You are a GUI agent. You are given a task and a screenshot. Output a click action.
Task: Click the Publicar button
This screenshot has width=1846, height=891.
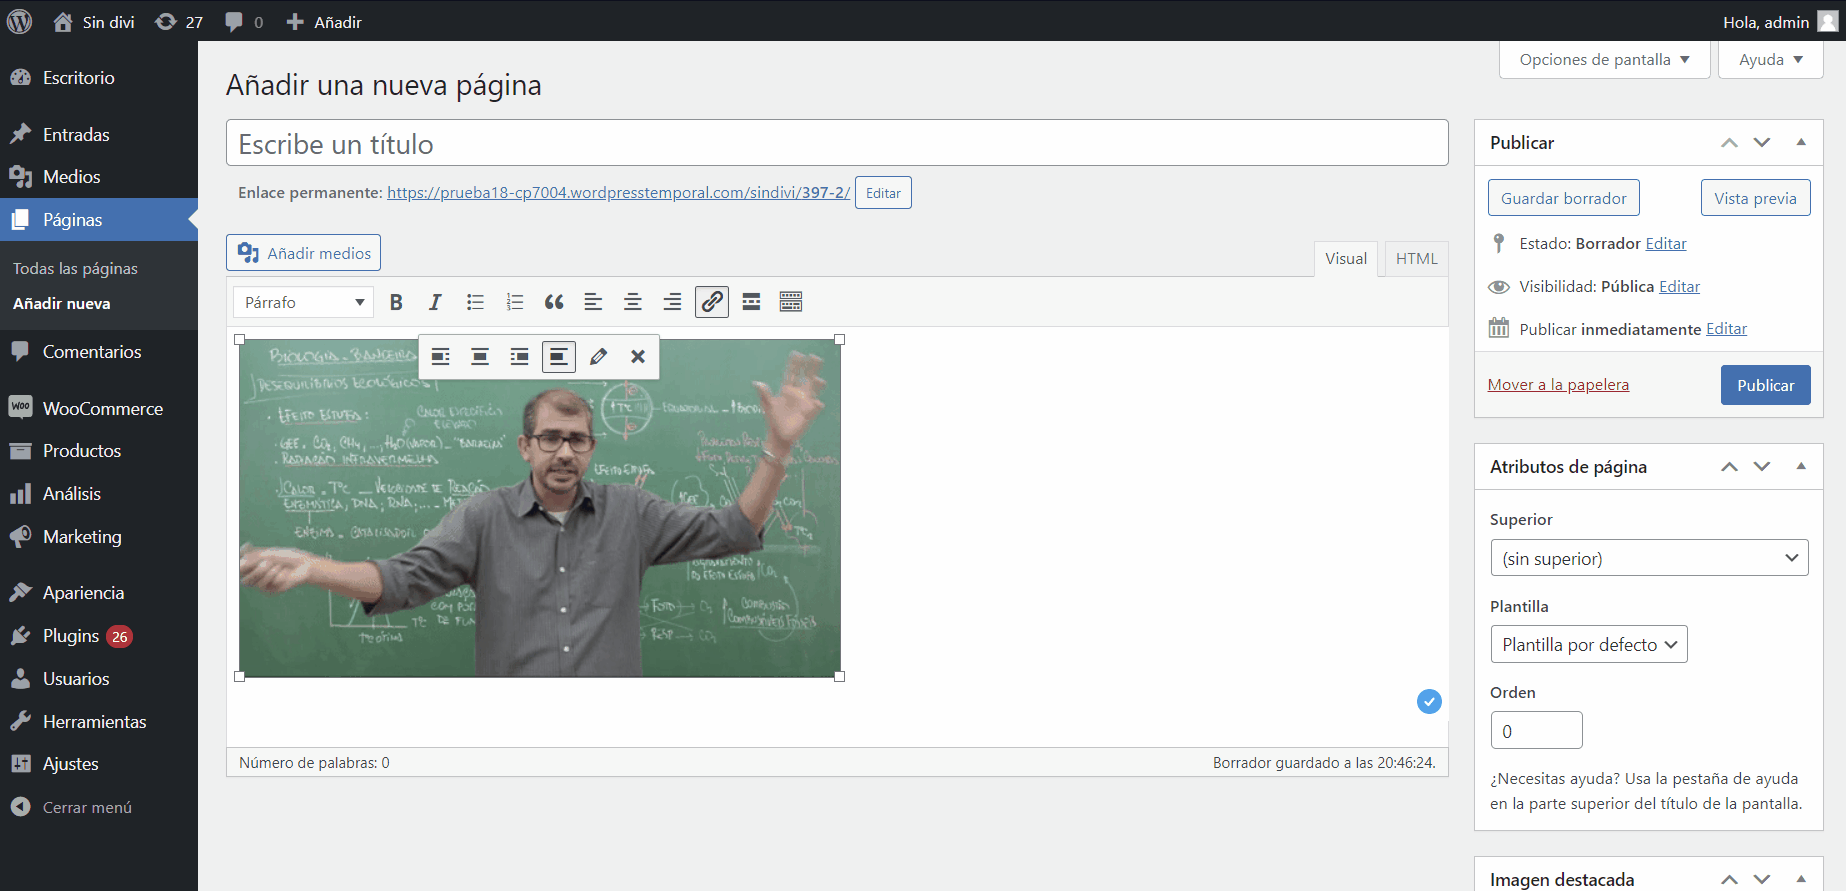1765,385
